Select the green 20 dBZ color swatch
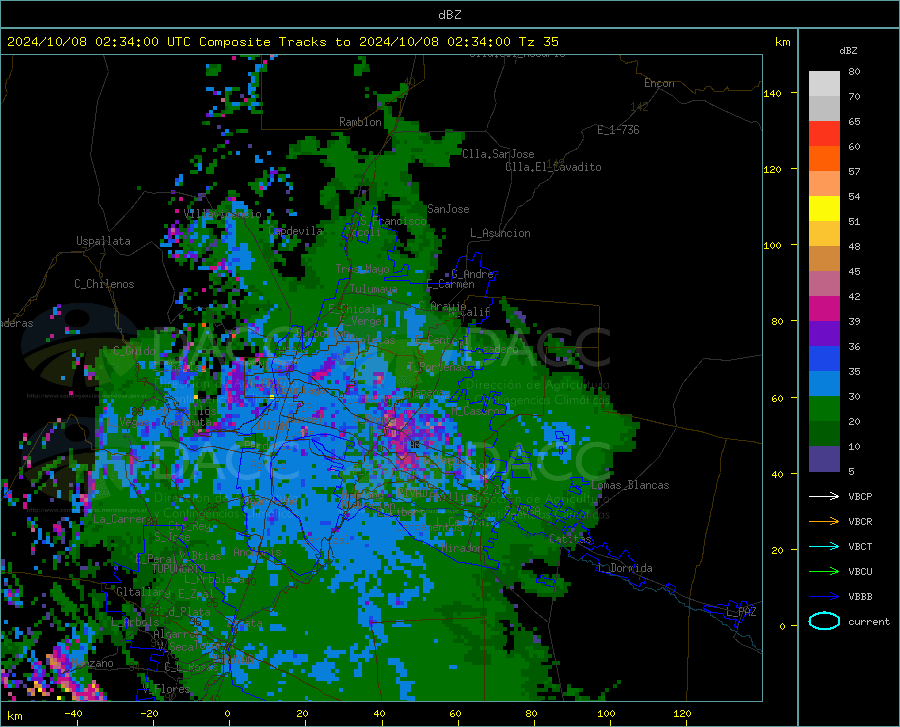 point(824,409)
